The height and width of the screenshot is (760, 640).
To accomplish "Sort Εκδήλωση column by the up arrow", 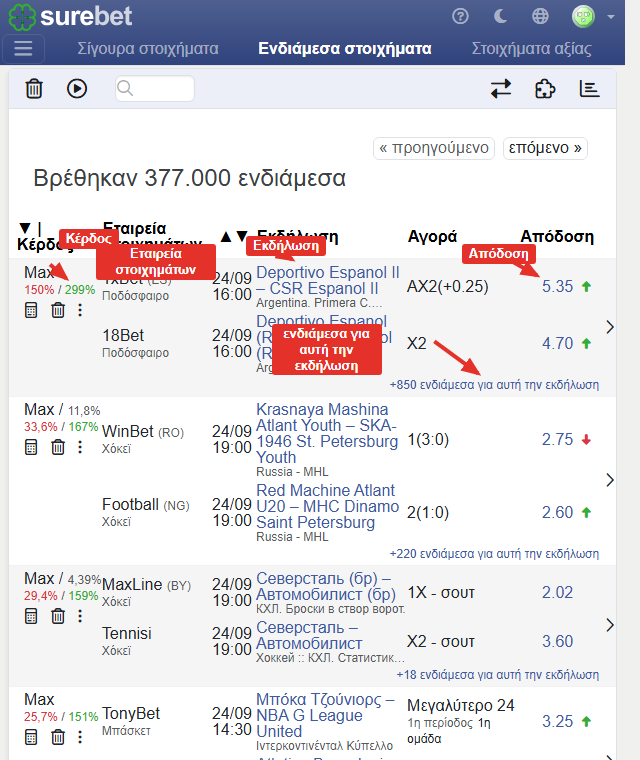I will [225, 237].
